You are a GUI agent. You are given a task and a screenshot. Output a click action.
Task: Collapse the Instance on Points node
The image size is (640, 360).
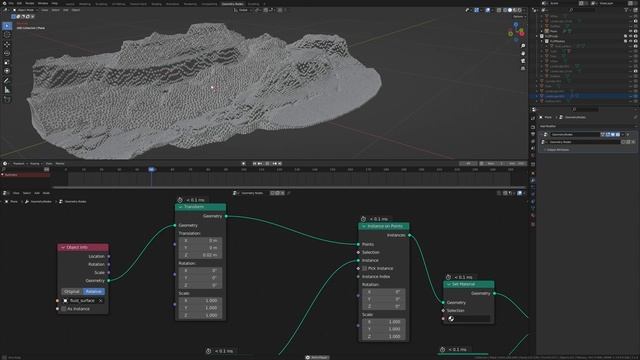point(364,226)
